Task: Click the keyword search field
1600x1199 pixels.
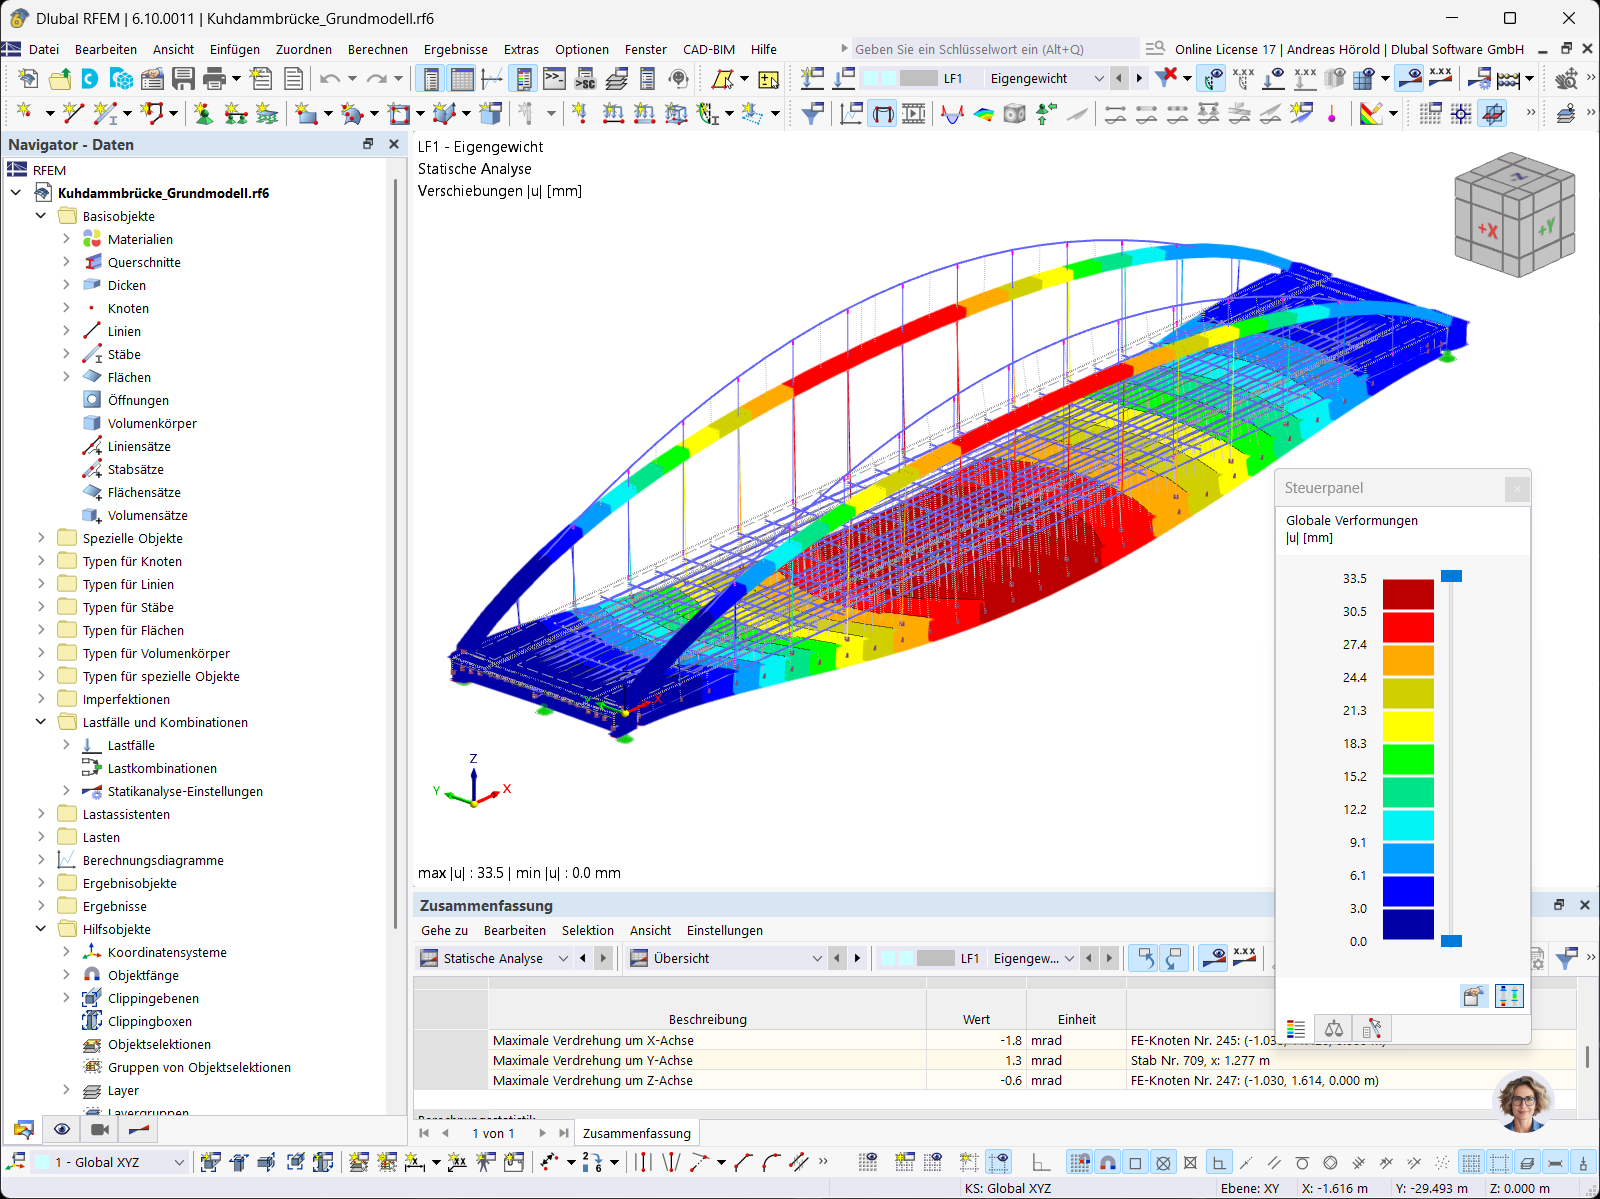Action: (990, 48)
